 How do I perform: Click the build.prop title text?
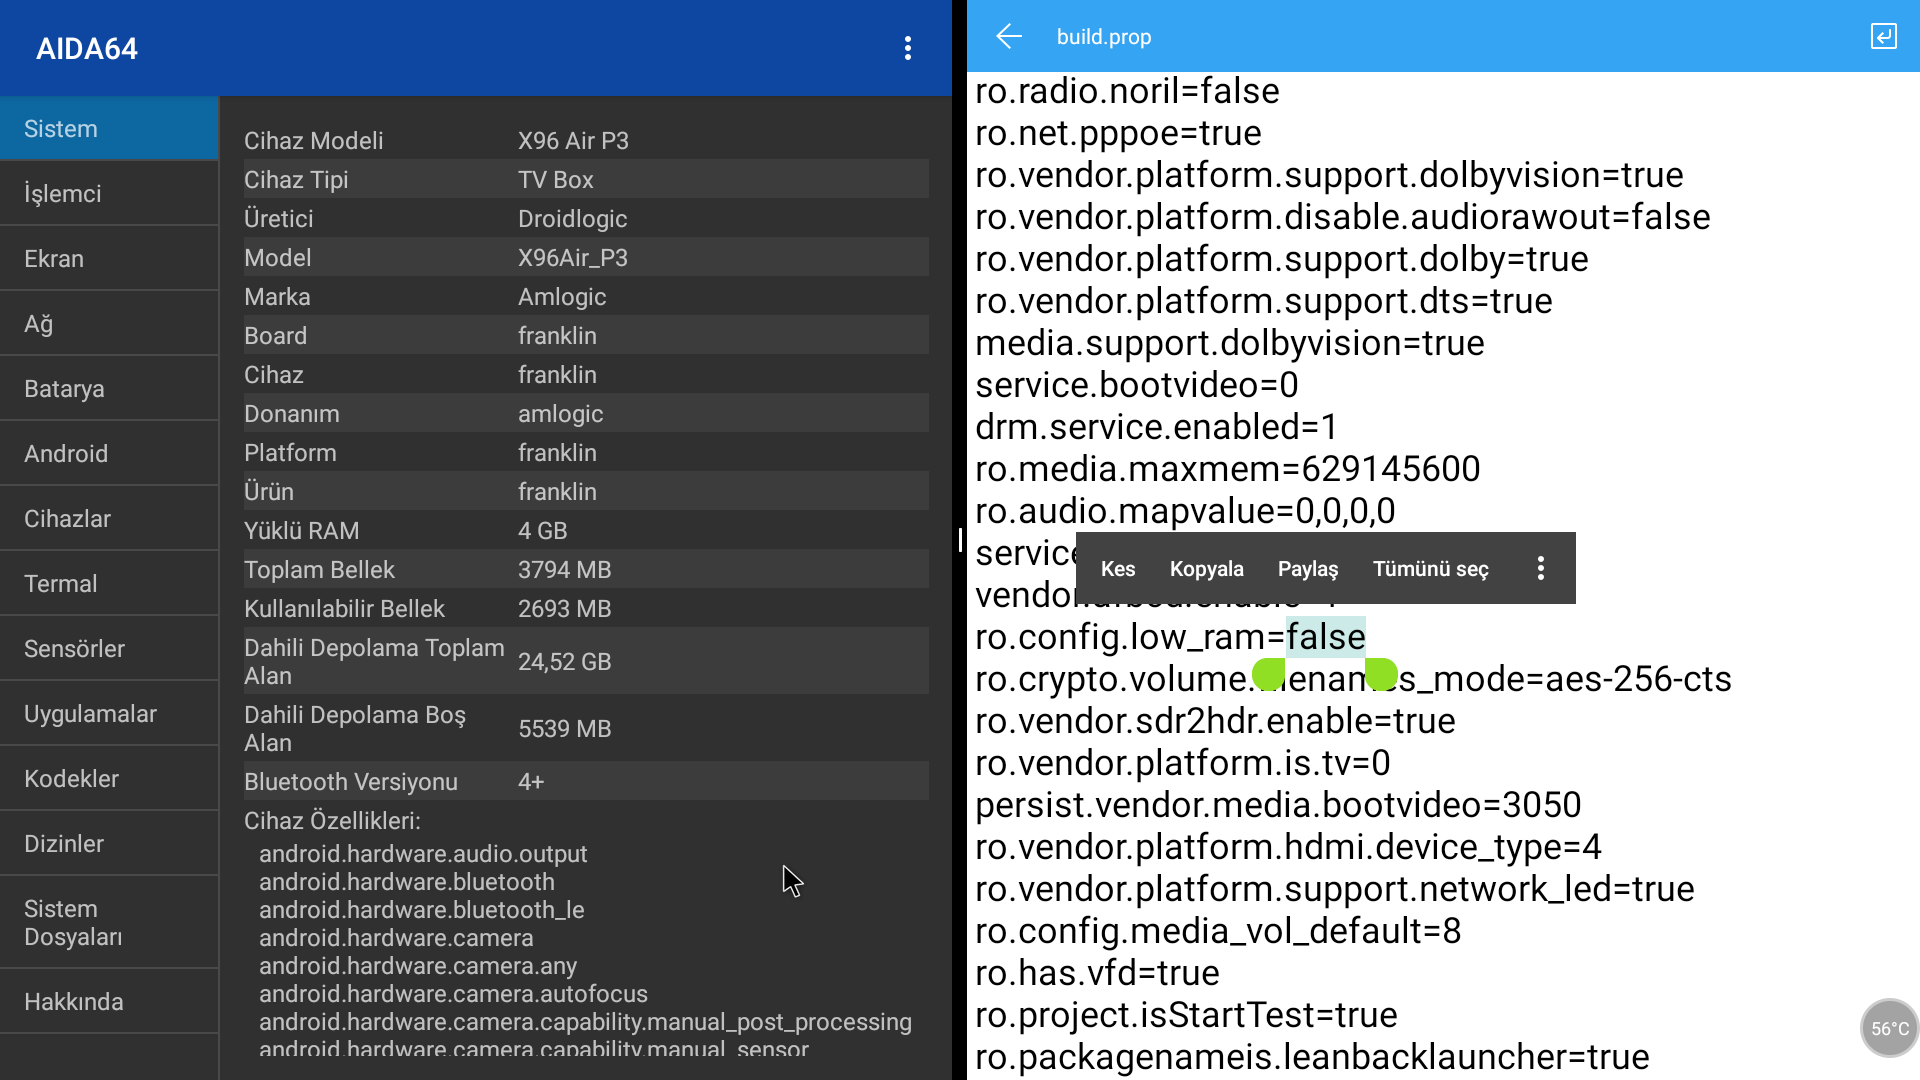(x=1104, y=37)
